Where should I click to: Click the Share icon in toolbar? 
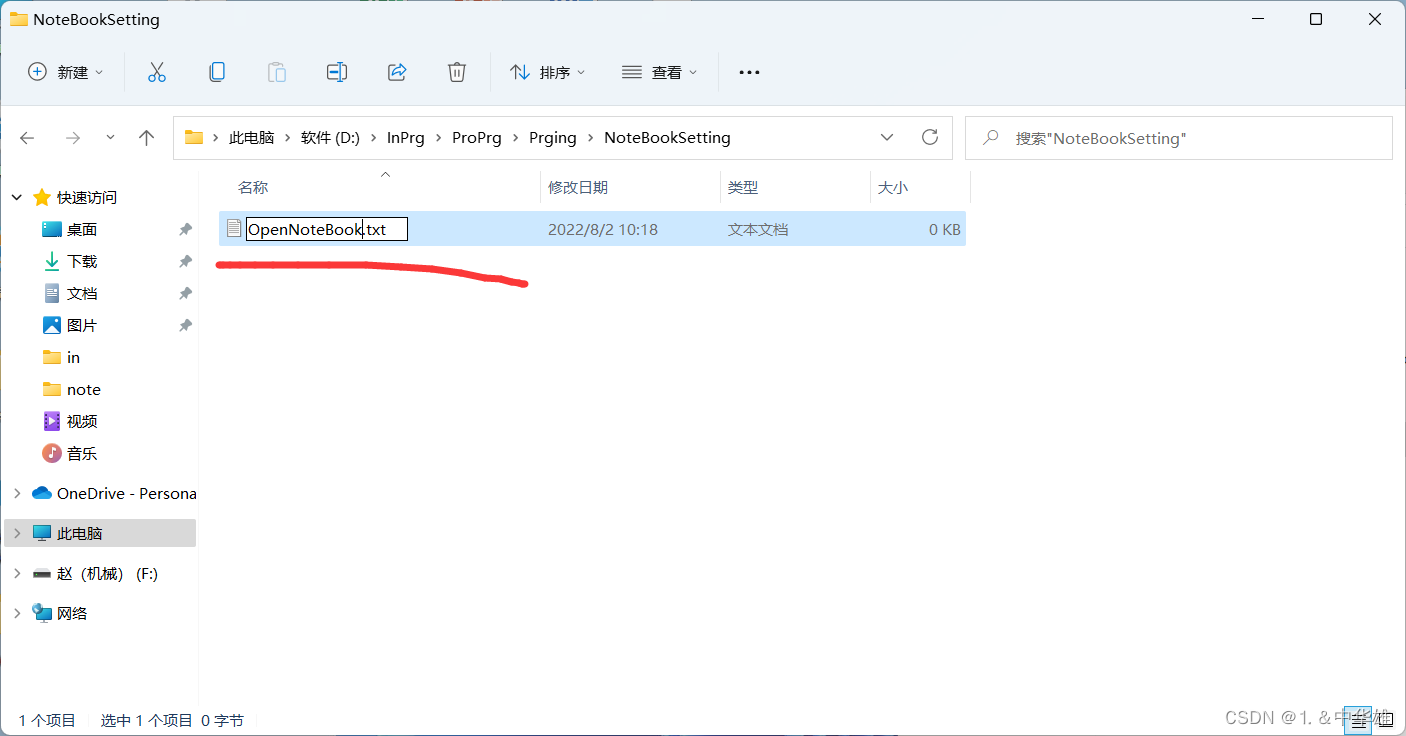pyautogui.click(x=397, y=72)
